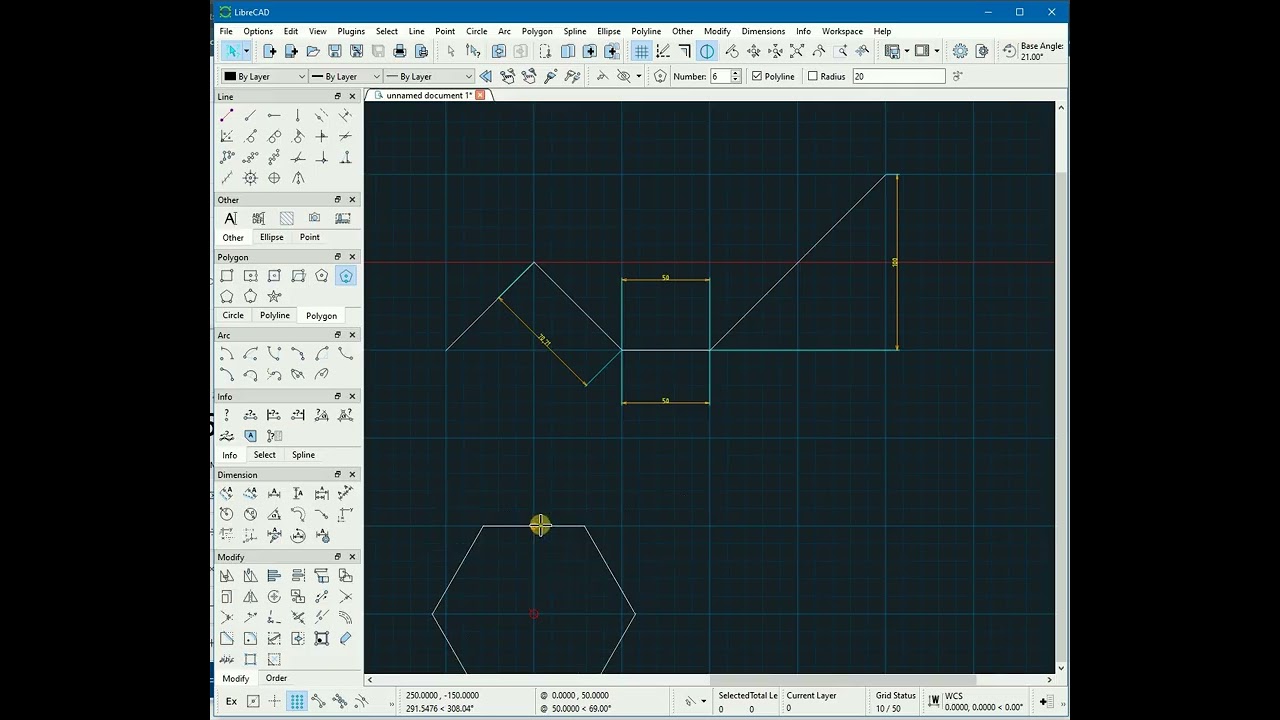Click the New document icon
This screenshot has height=720, width=1280.
coord(270,51)
